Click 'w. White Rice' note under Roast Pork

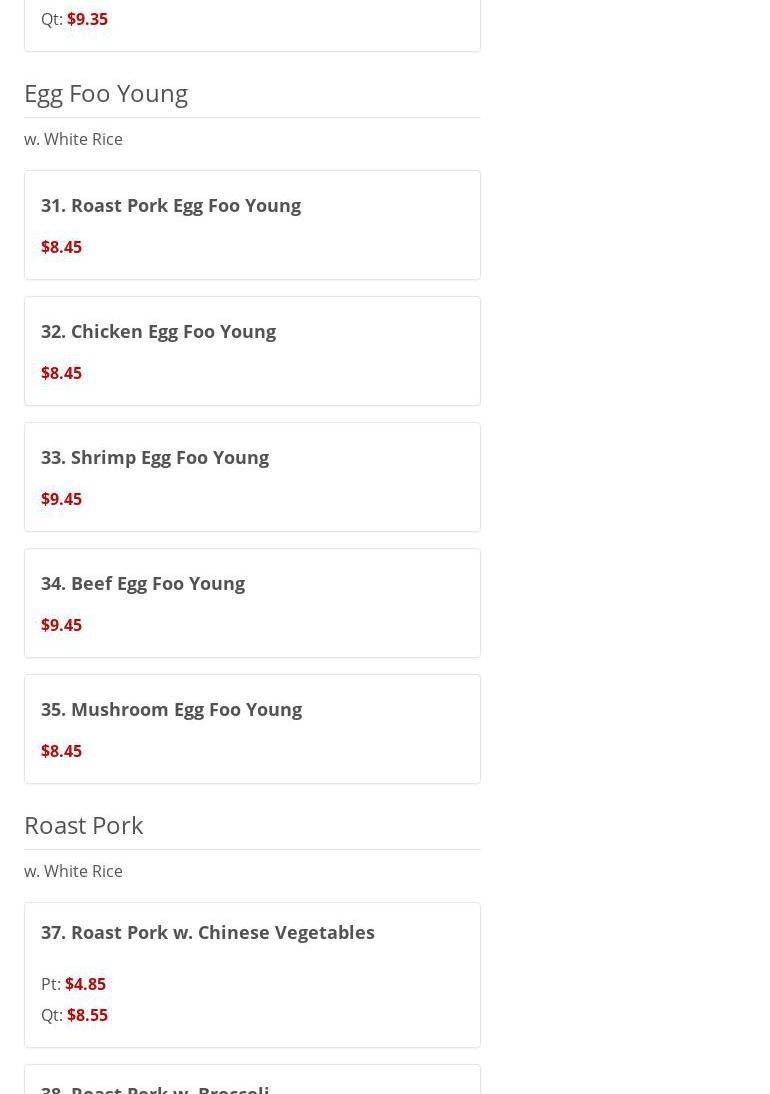73,871
